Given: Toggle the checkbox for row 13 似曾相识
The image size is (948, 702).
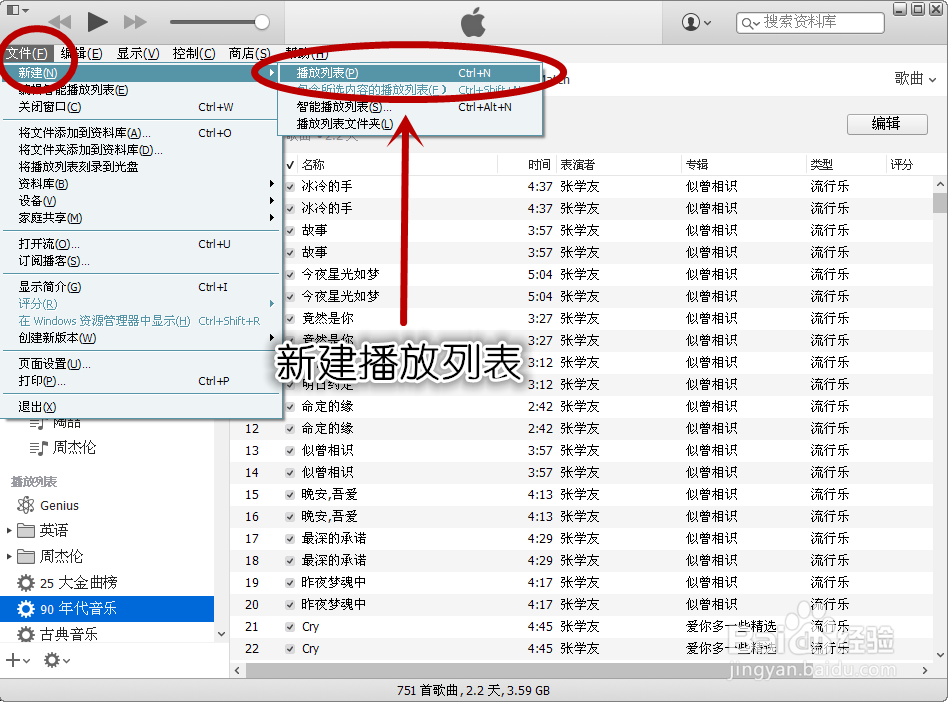Looking at the screenshot, I should [x=290, y=450].
